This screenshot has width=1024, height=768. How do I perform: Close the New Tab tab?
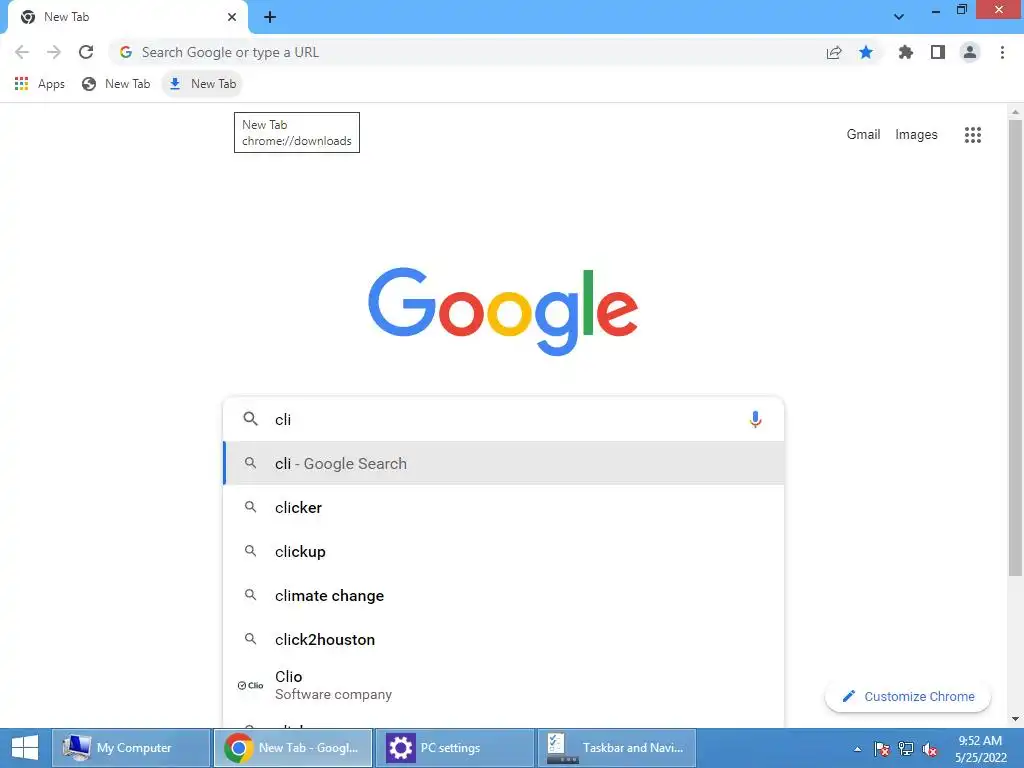pos(232,17)
